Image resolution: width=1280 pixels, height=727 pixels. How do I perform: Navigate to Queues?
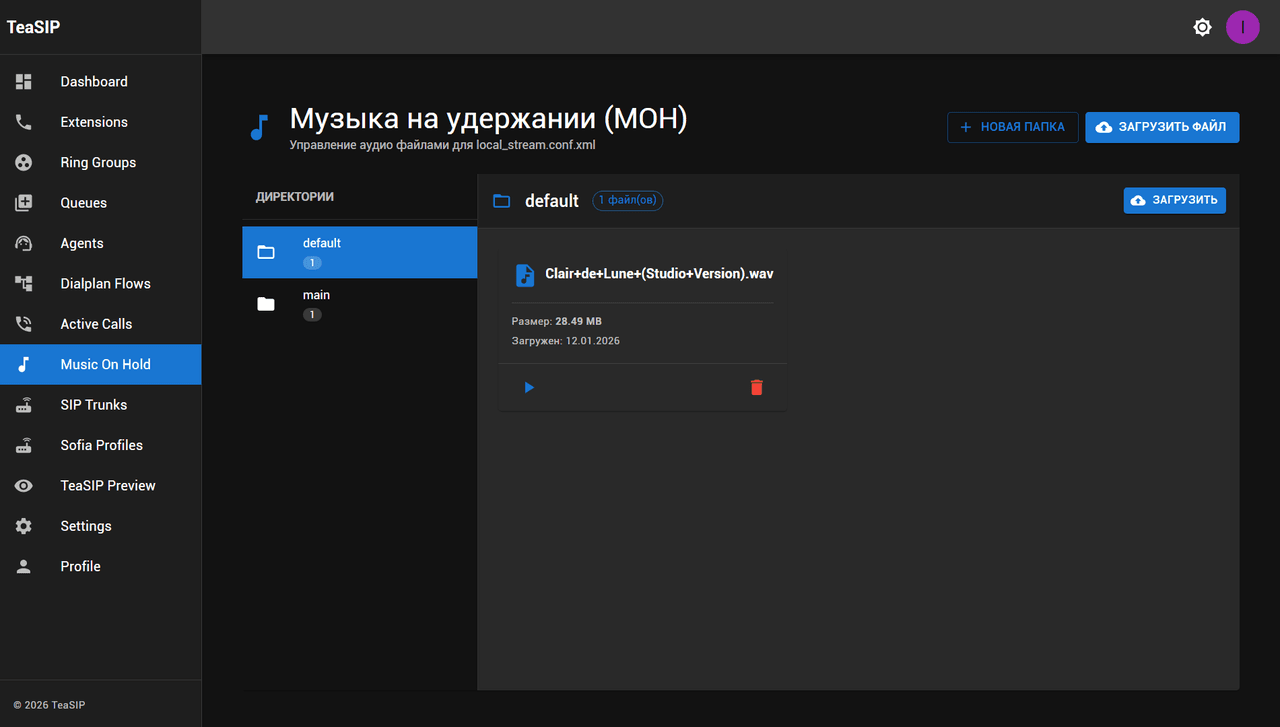pos(100,203)
